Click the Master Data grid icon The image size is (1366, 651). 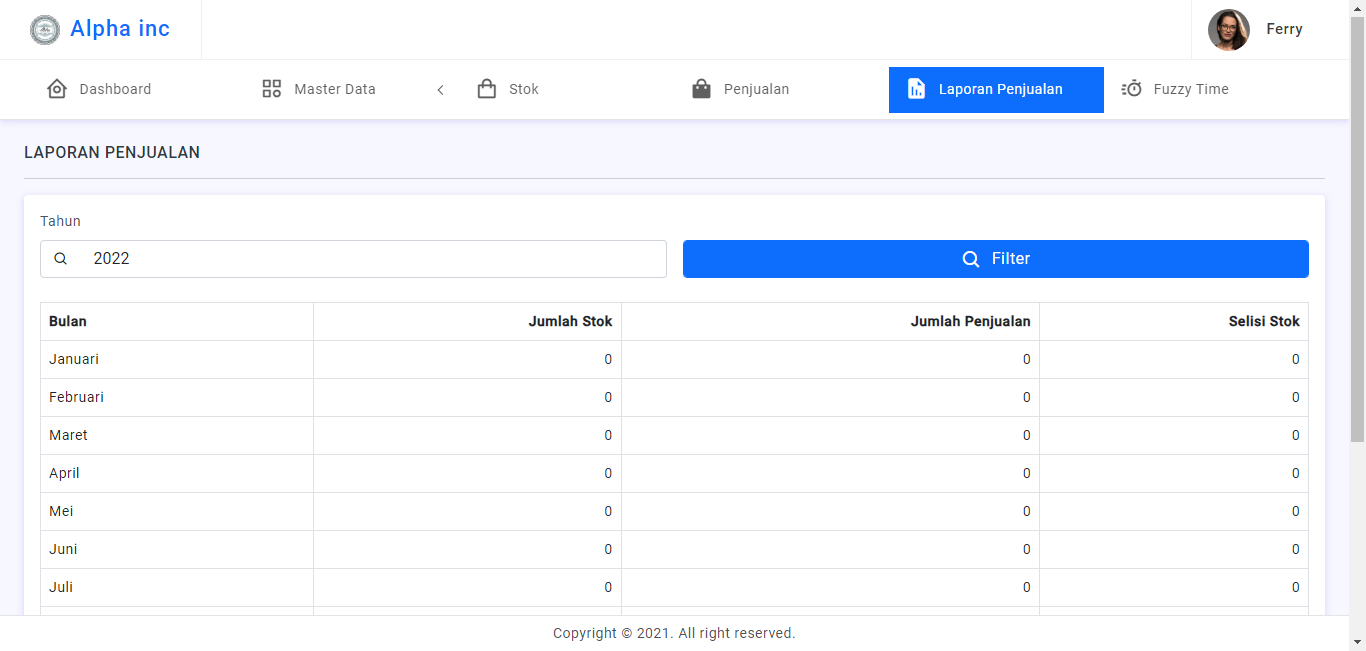272,89
